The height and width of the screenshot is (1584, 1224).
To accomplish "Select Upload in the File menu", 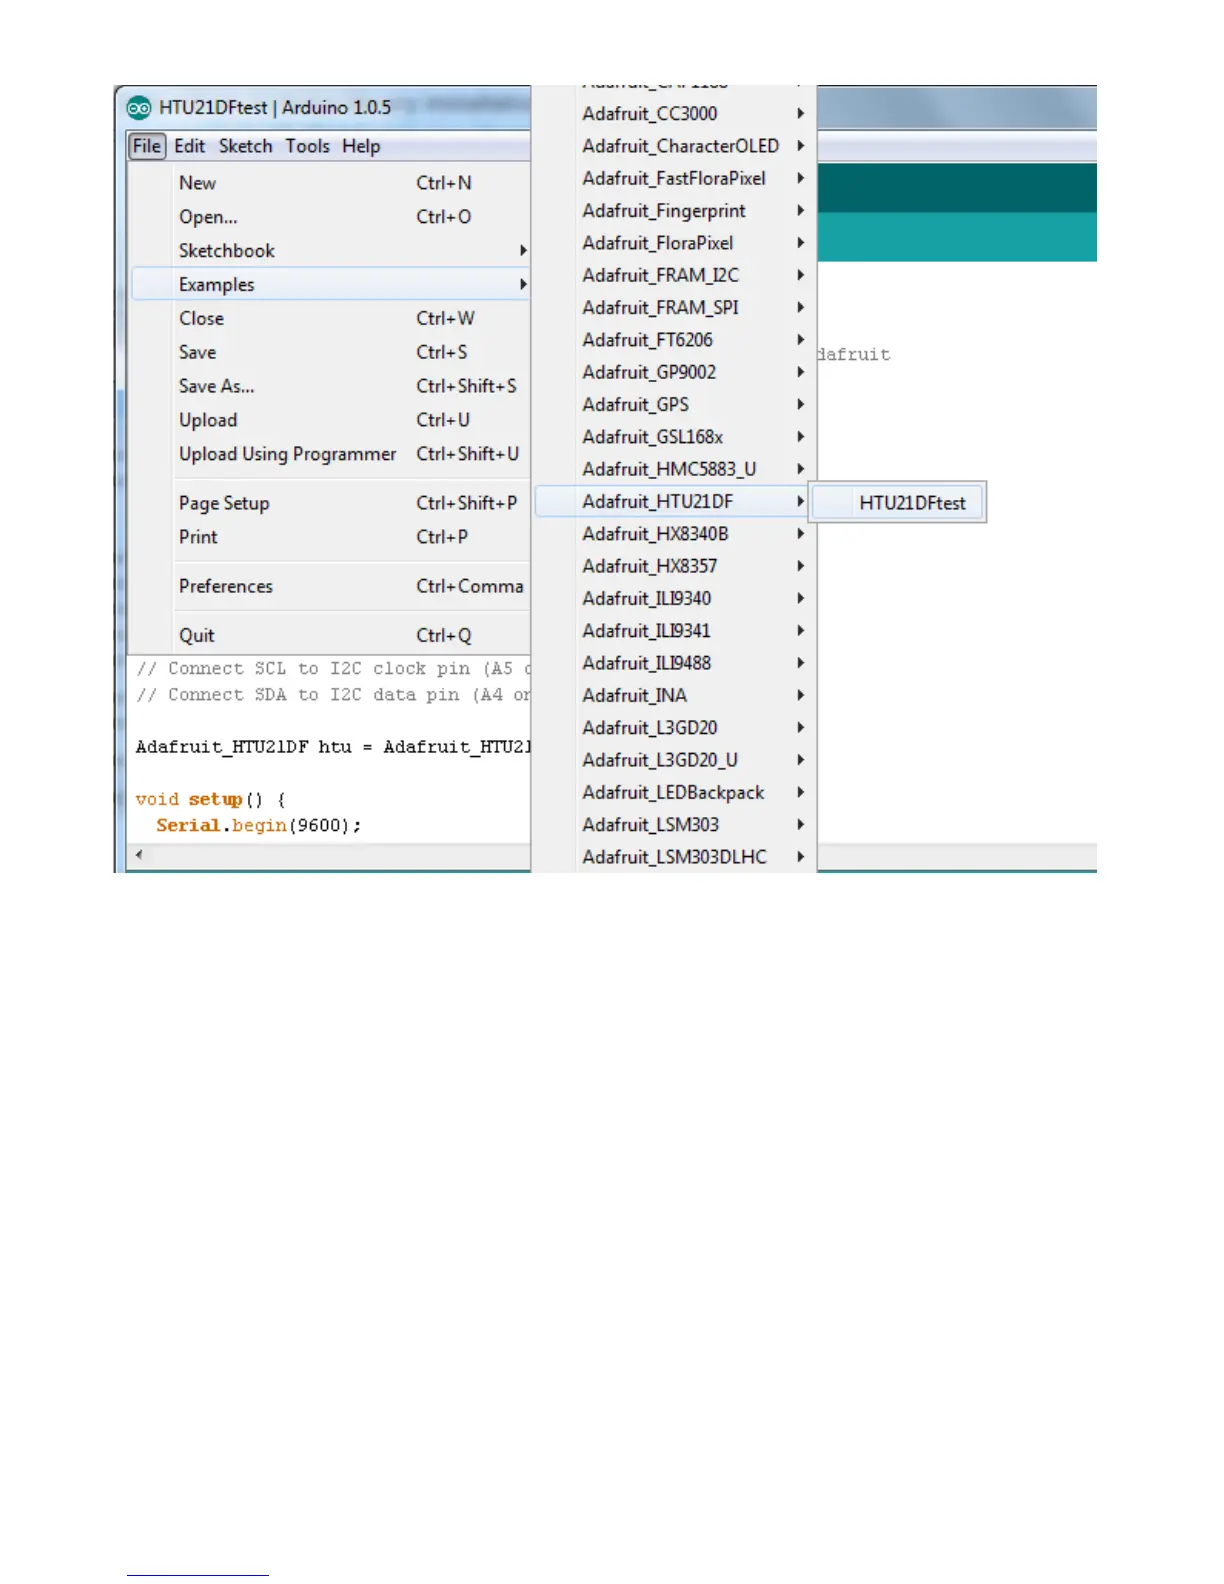I will tap(331, 421).
